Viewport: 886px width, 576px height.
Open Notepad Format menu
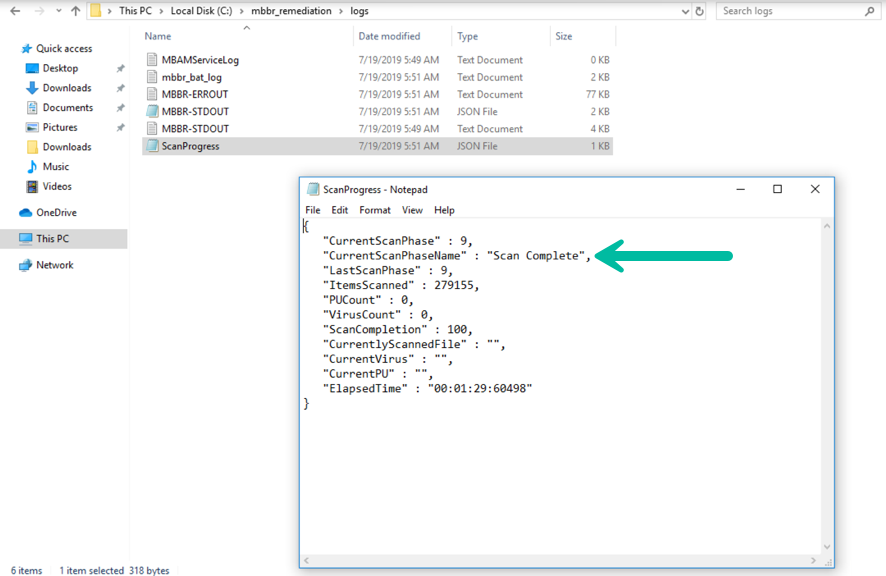[375, 210]
